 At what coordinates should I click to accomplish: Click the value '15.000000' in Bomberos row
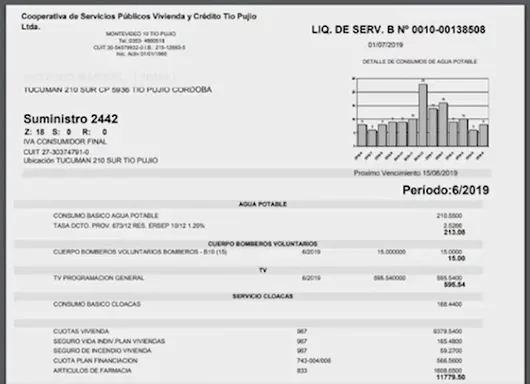tap(391, 252)
